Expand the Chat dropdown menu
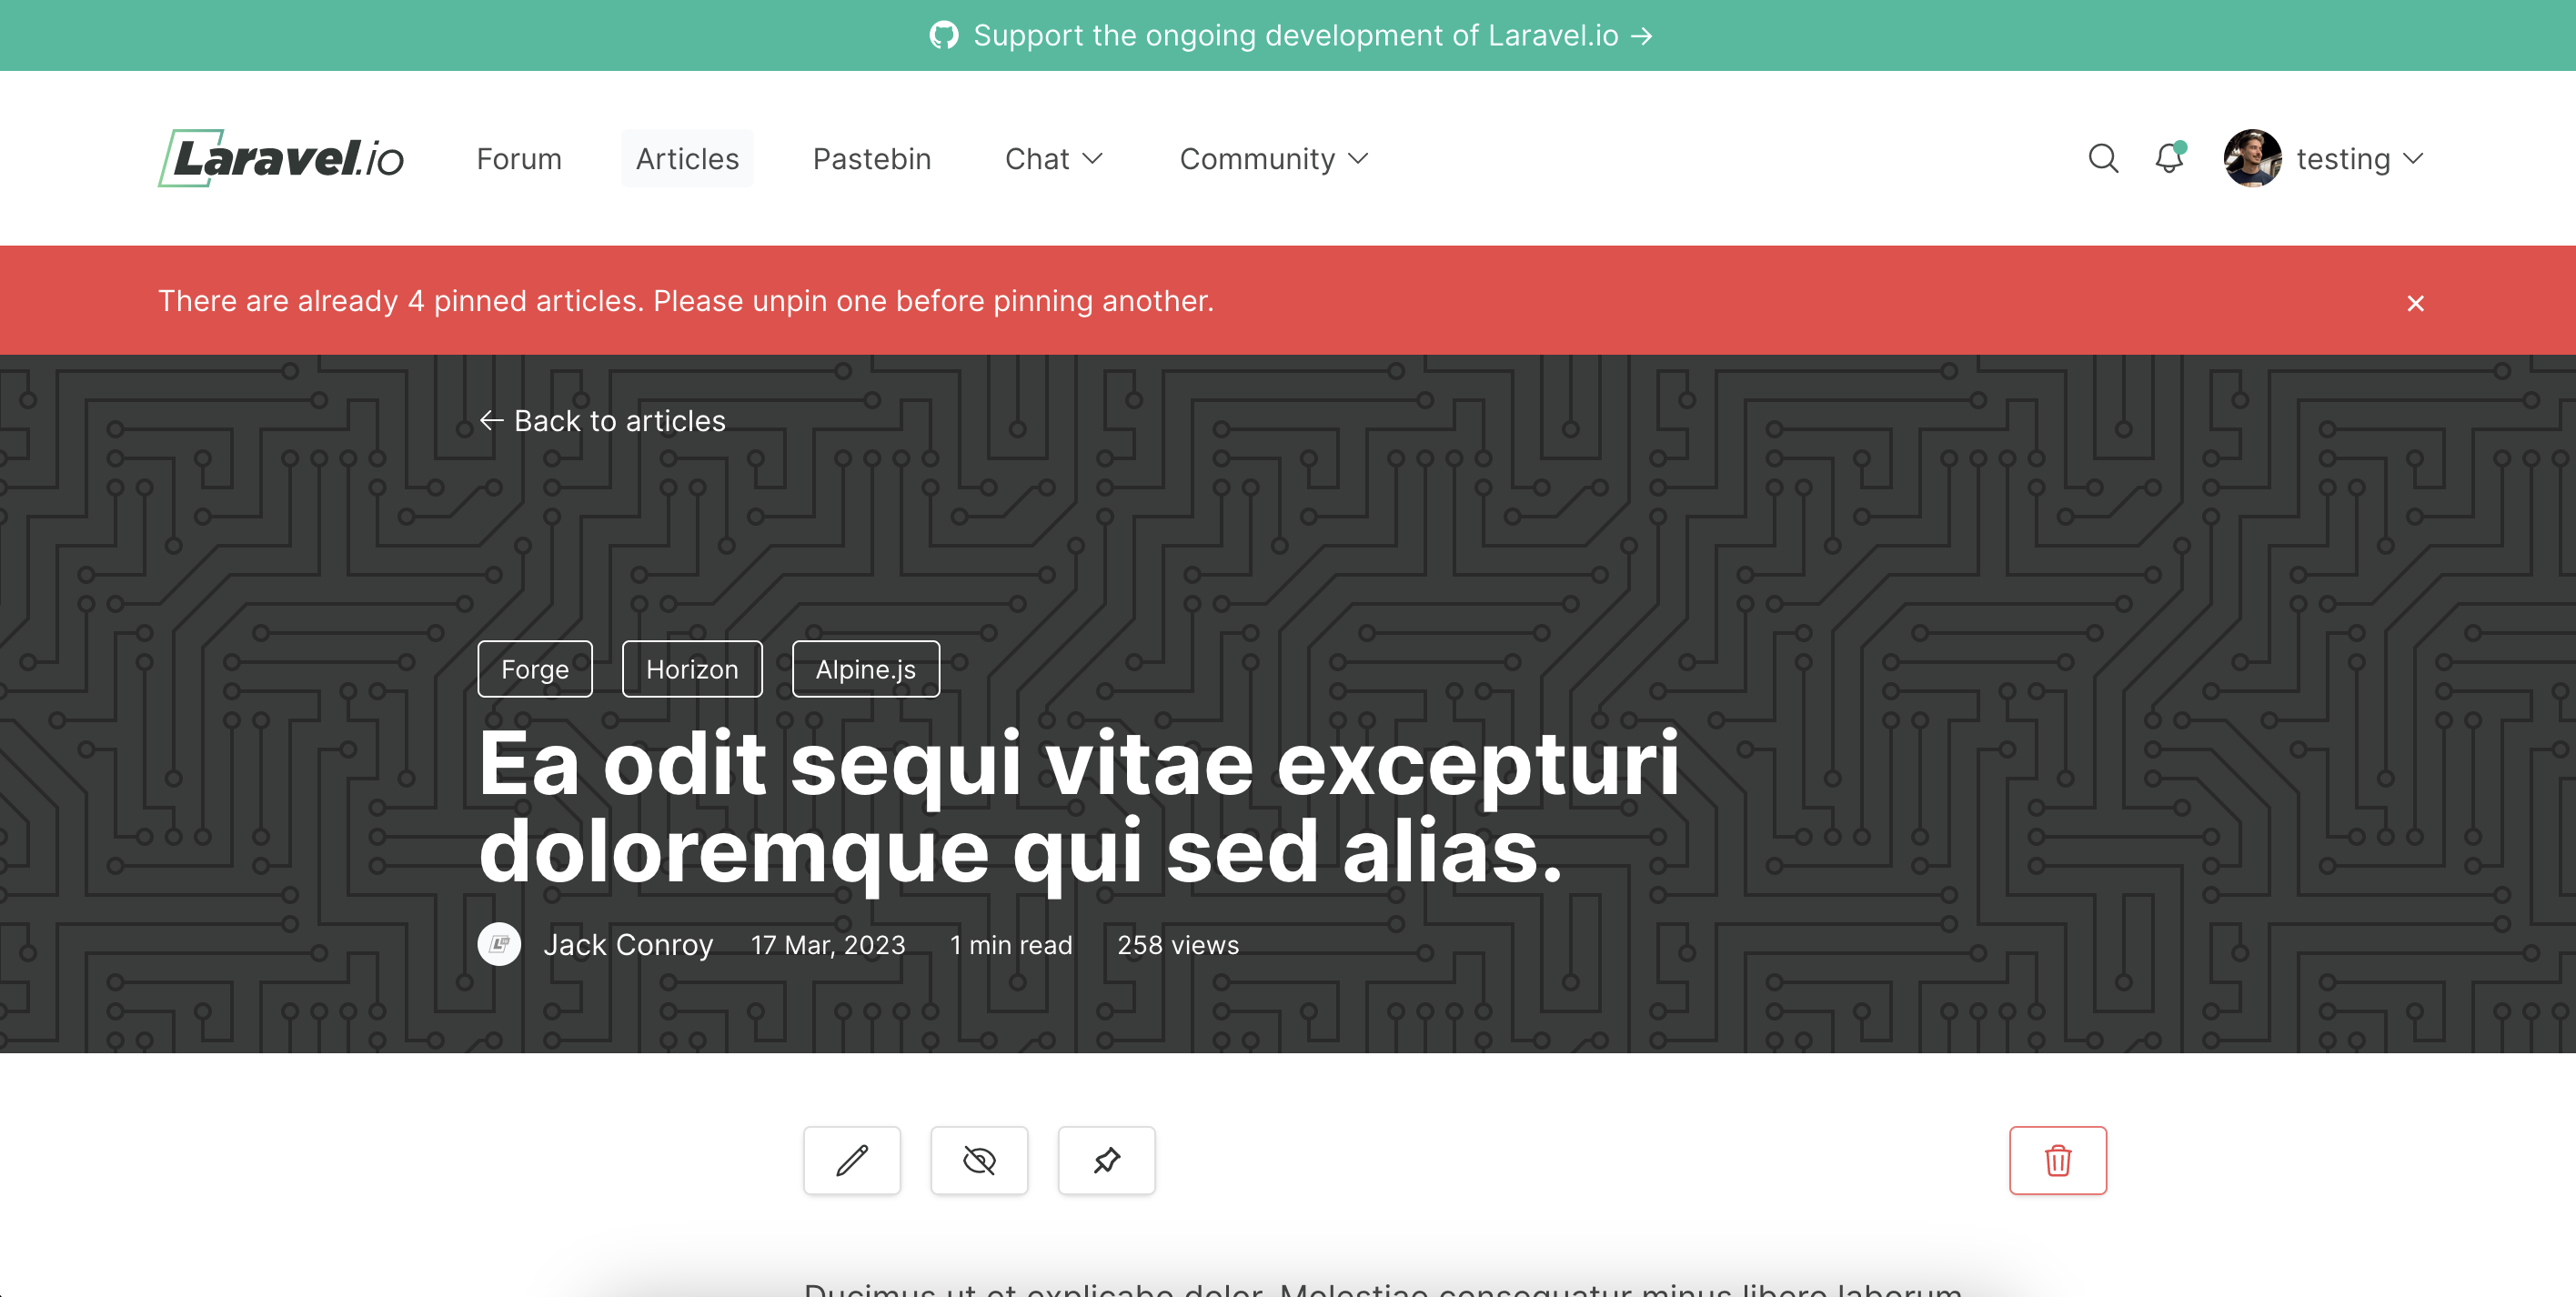 click(1053, 158)
